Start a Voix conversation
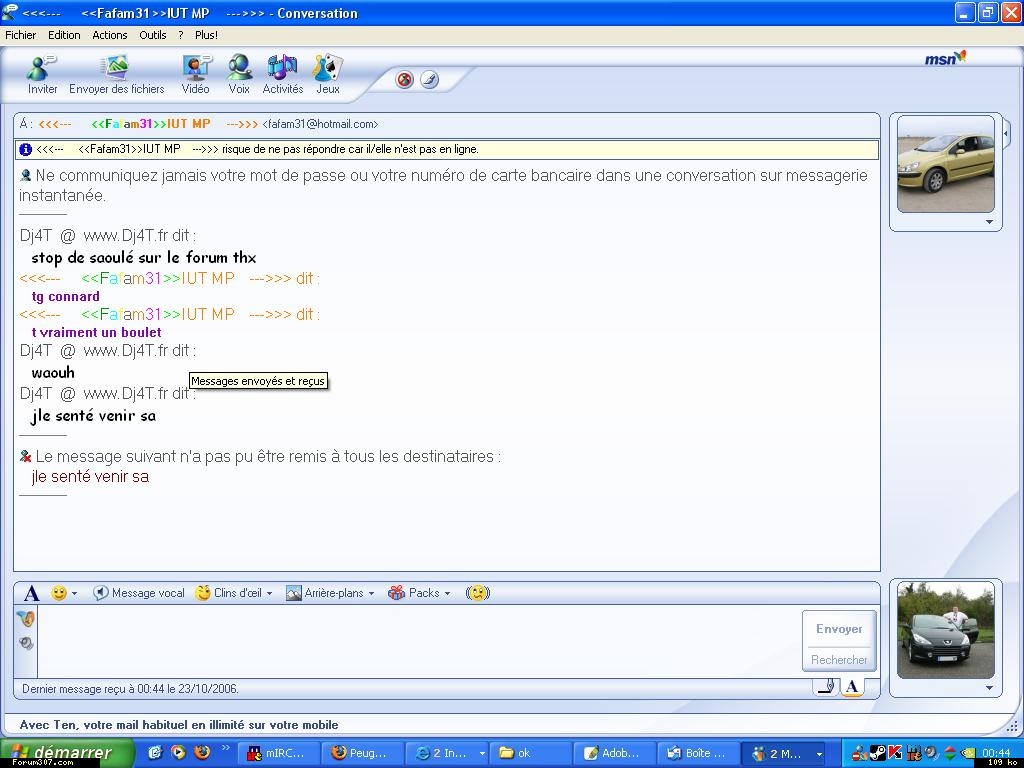1024x768 pixels. tap(239, 74)
